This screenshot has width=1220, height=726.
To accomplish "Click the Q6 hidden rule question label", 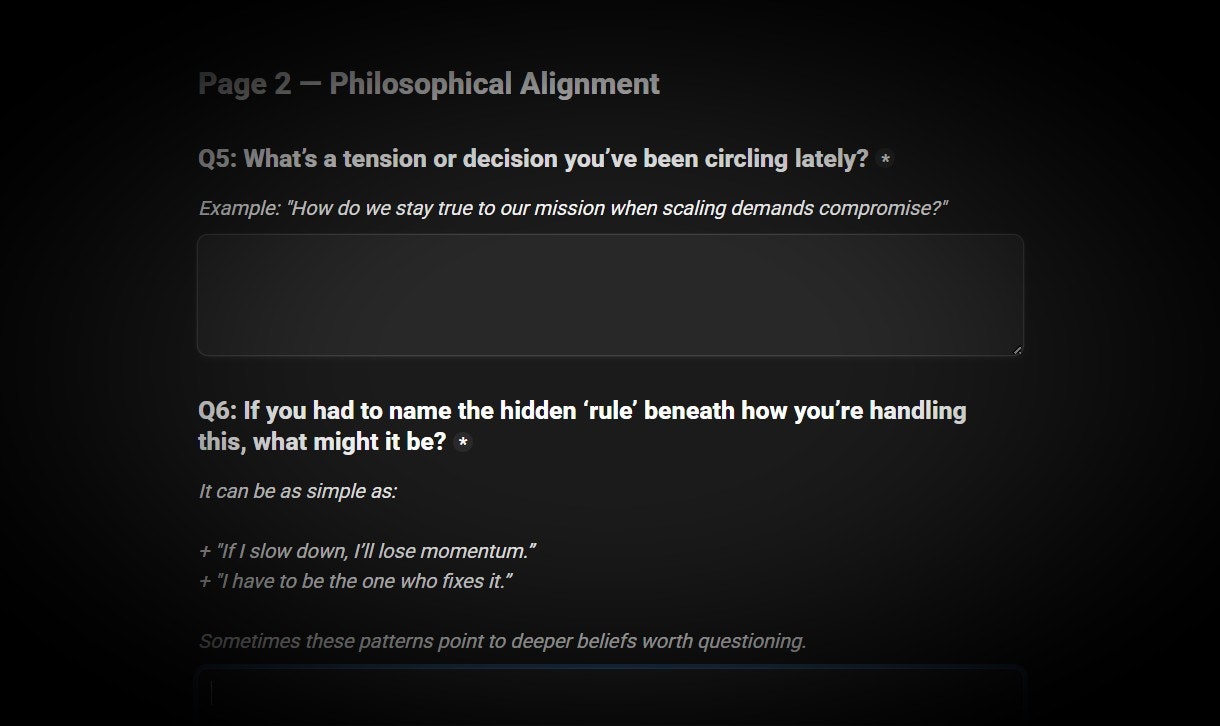I will pyautogui.click(x=582, y=426).
